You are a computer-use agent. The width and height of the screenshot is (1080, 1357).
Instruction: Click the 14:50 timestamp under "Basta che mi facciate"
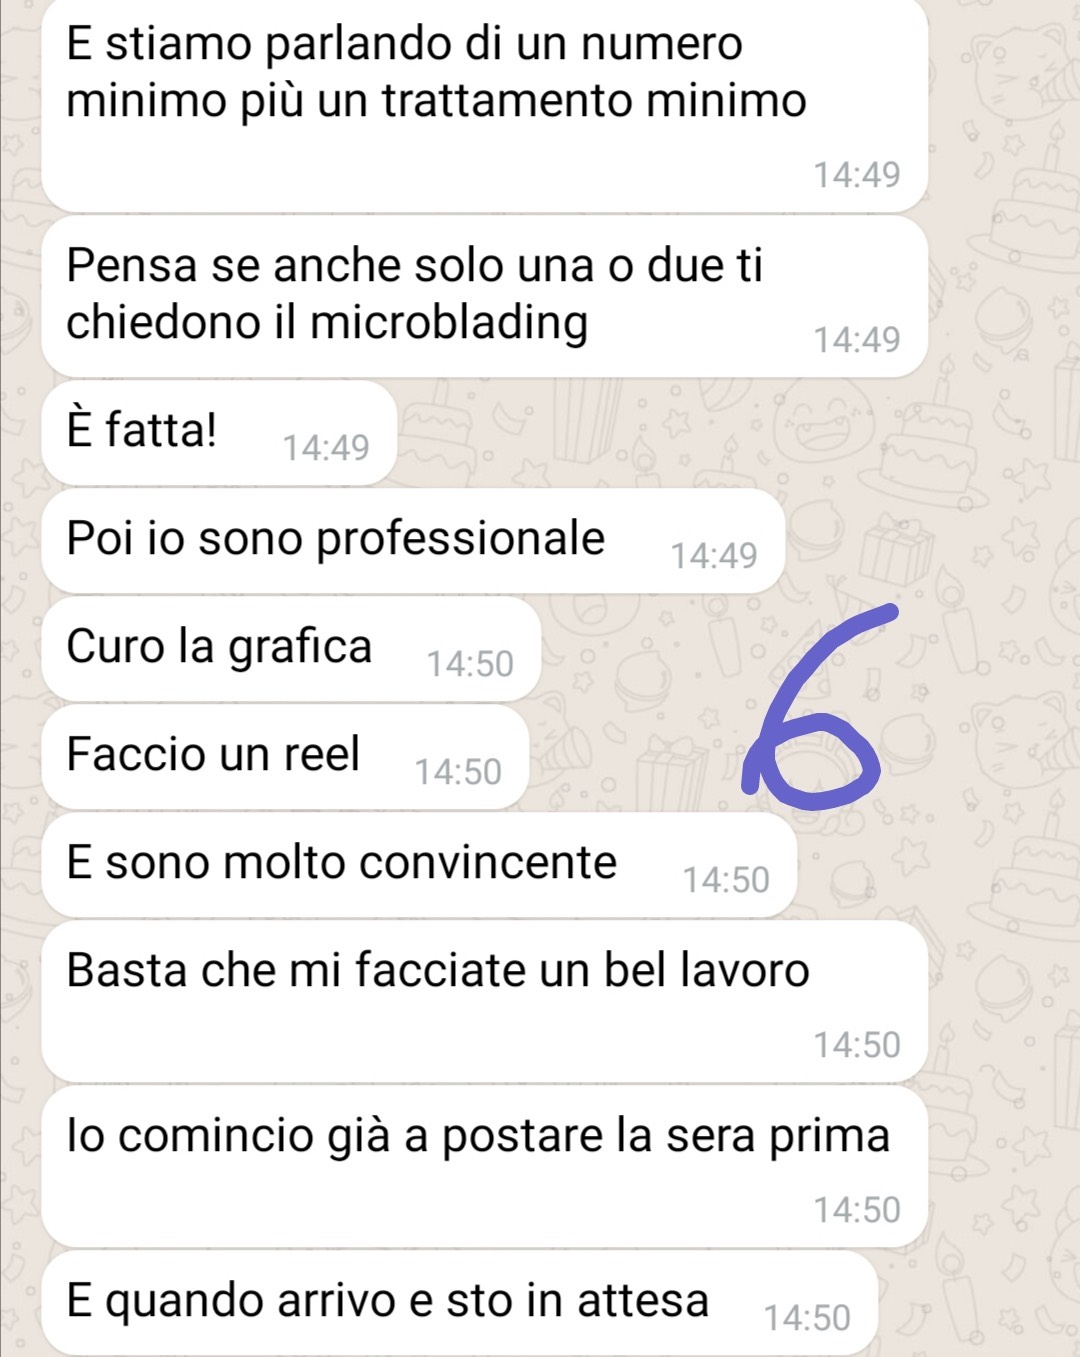tap(857, 1044)
